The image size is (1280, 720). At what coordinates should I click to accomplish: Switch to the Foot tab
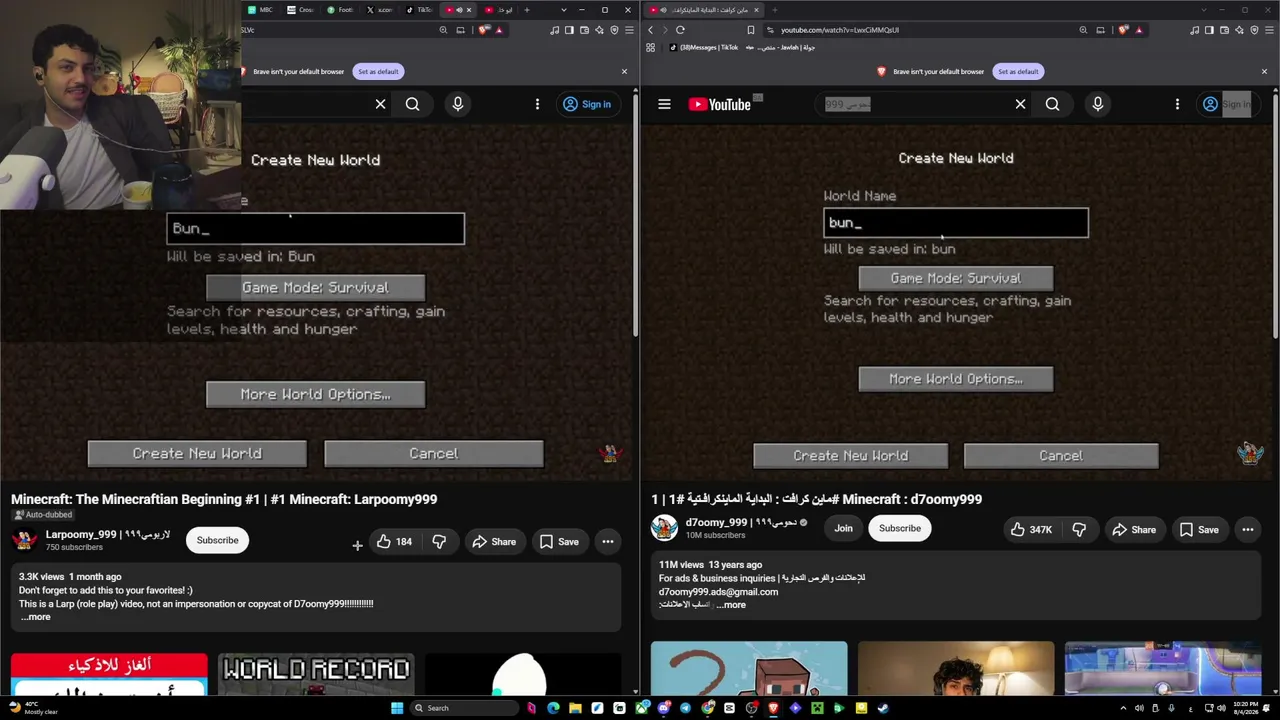point(341,10)
